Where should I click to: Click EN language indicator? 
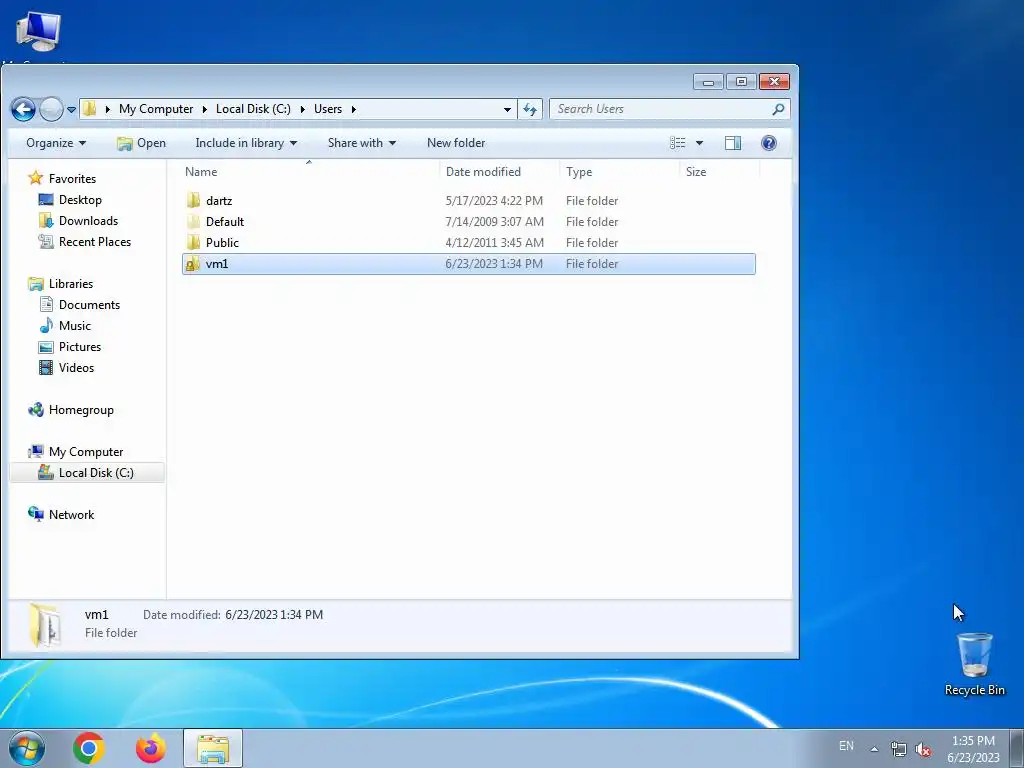pos(846,746)
